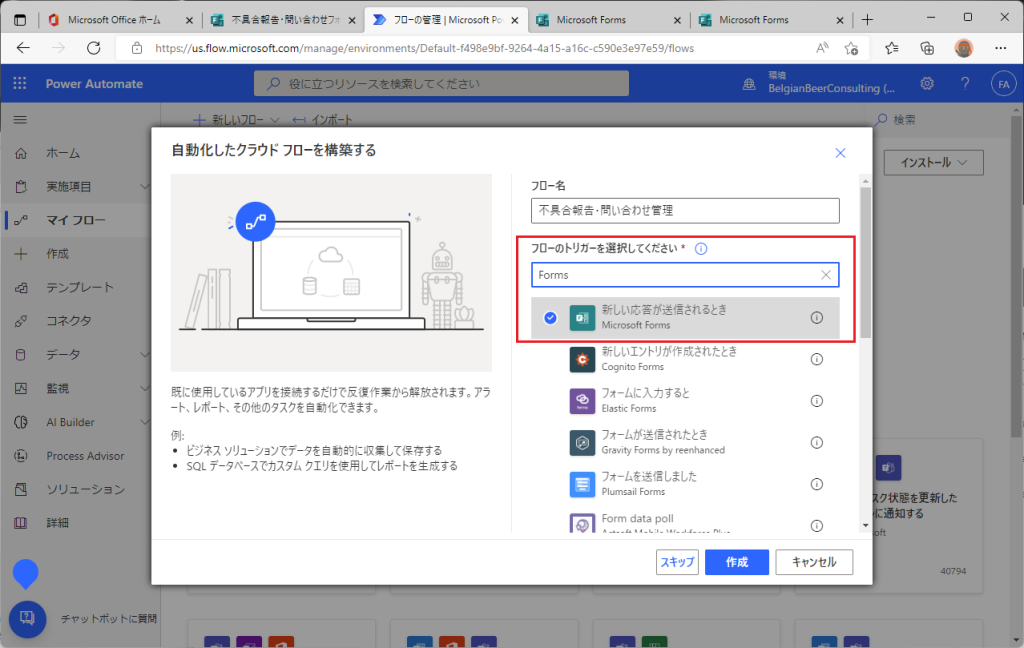Viewport: 1024px width, 648px height.
Task: Collapse the left navigation hamburger menu
Action: [20, 120]
